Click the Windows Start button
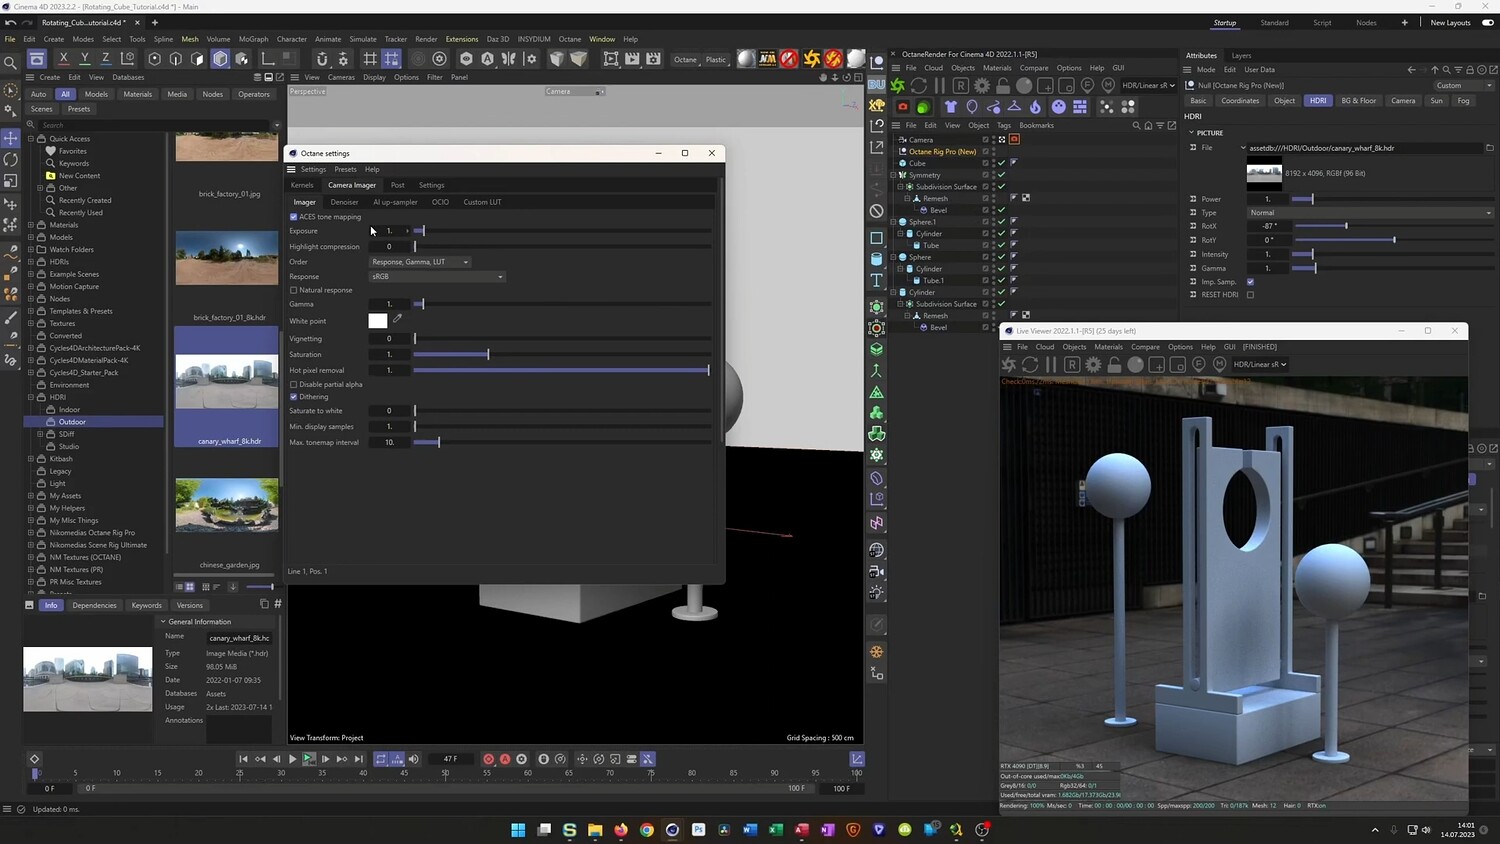 [x=518, y=830]
